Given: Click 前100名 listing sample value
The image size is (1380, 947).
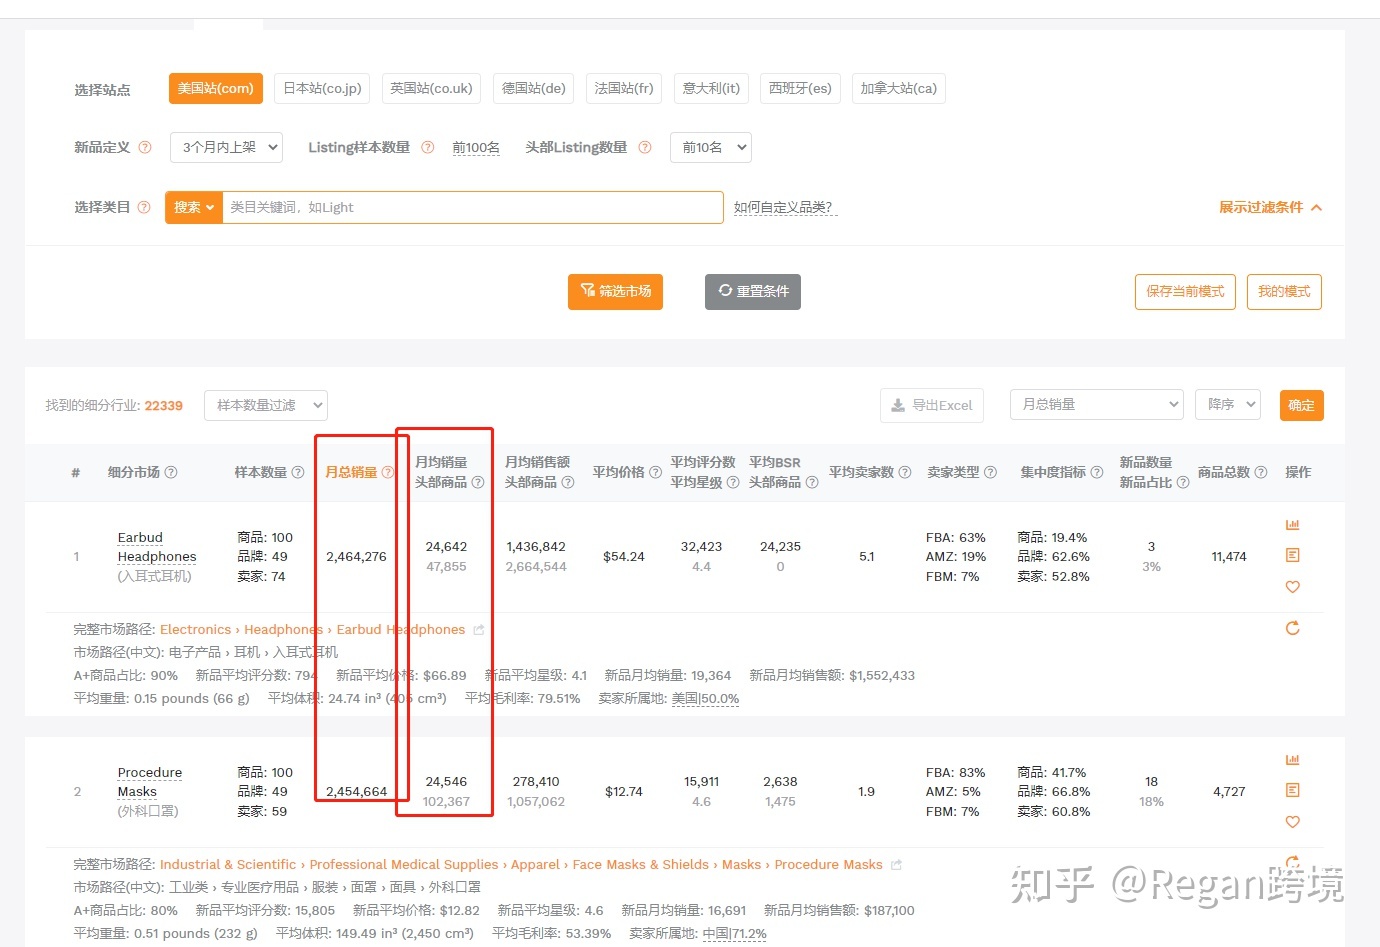Looking at the screenshot, I should 476,148.
